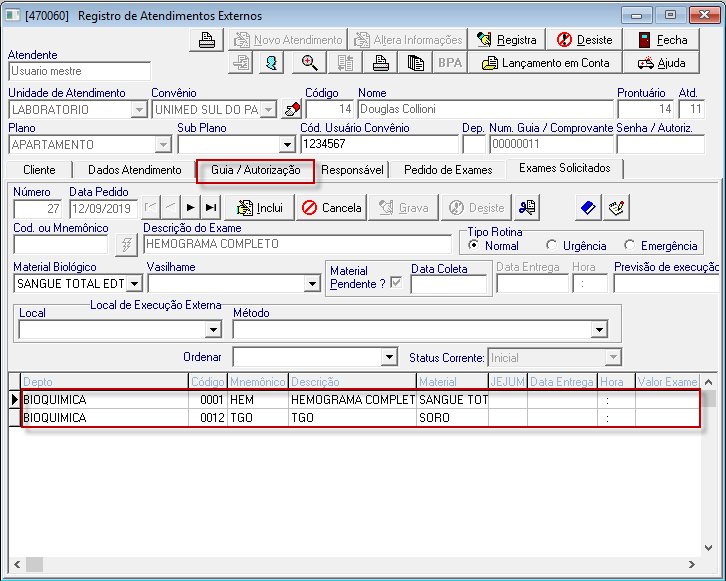Open patient profile head icon
Viewport: 726px width, 581px height.
pos(271,62)
